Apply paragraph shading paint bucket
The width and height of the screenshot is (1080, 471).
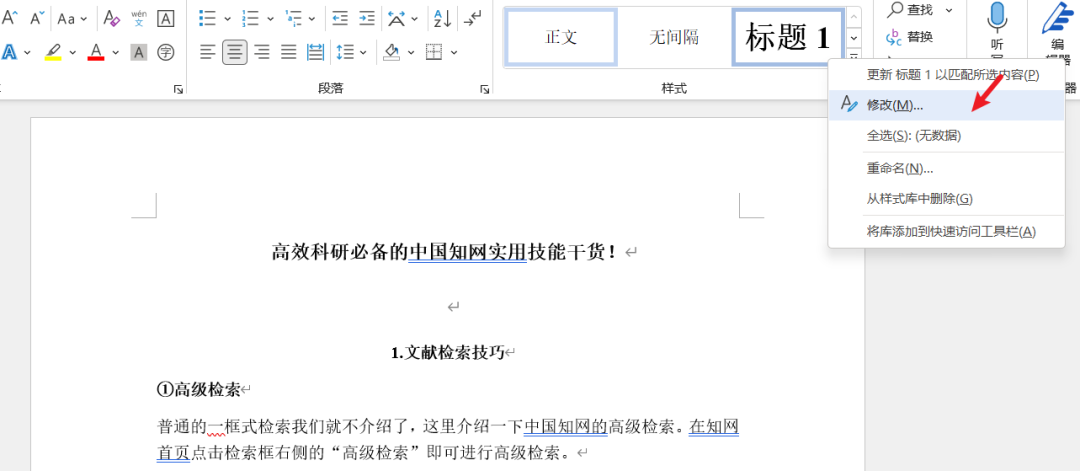[391, 52]
